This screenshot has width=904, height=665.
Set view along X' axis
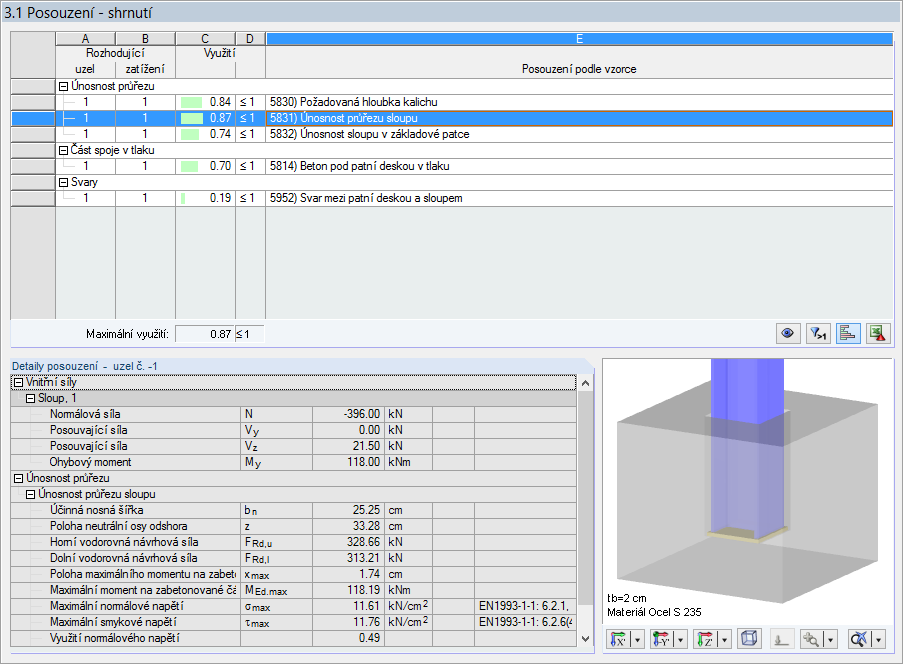click(x=619, y=639)
